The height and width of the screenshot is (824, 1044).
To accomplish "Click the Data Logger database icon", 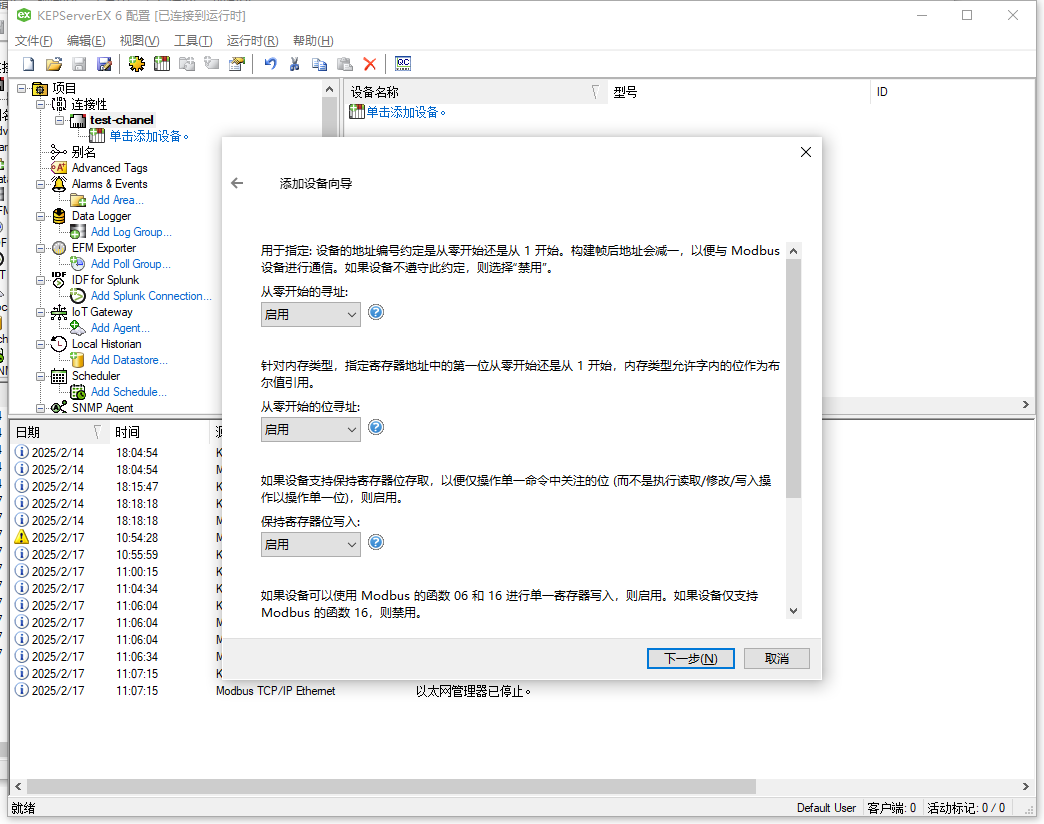I will pyautogui.click(x=59, y=216).
